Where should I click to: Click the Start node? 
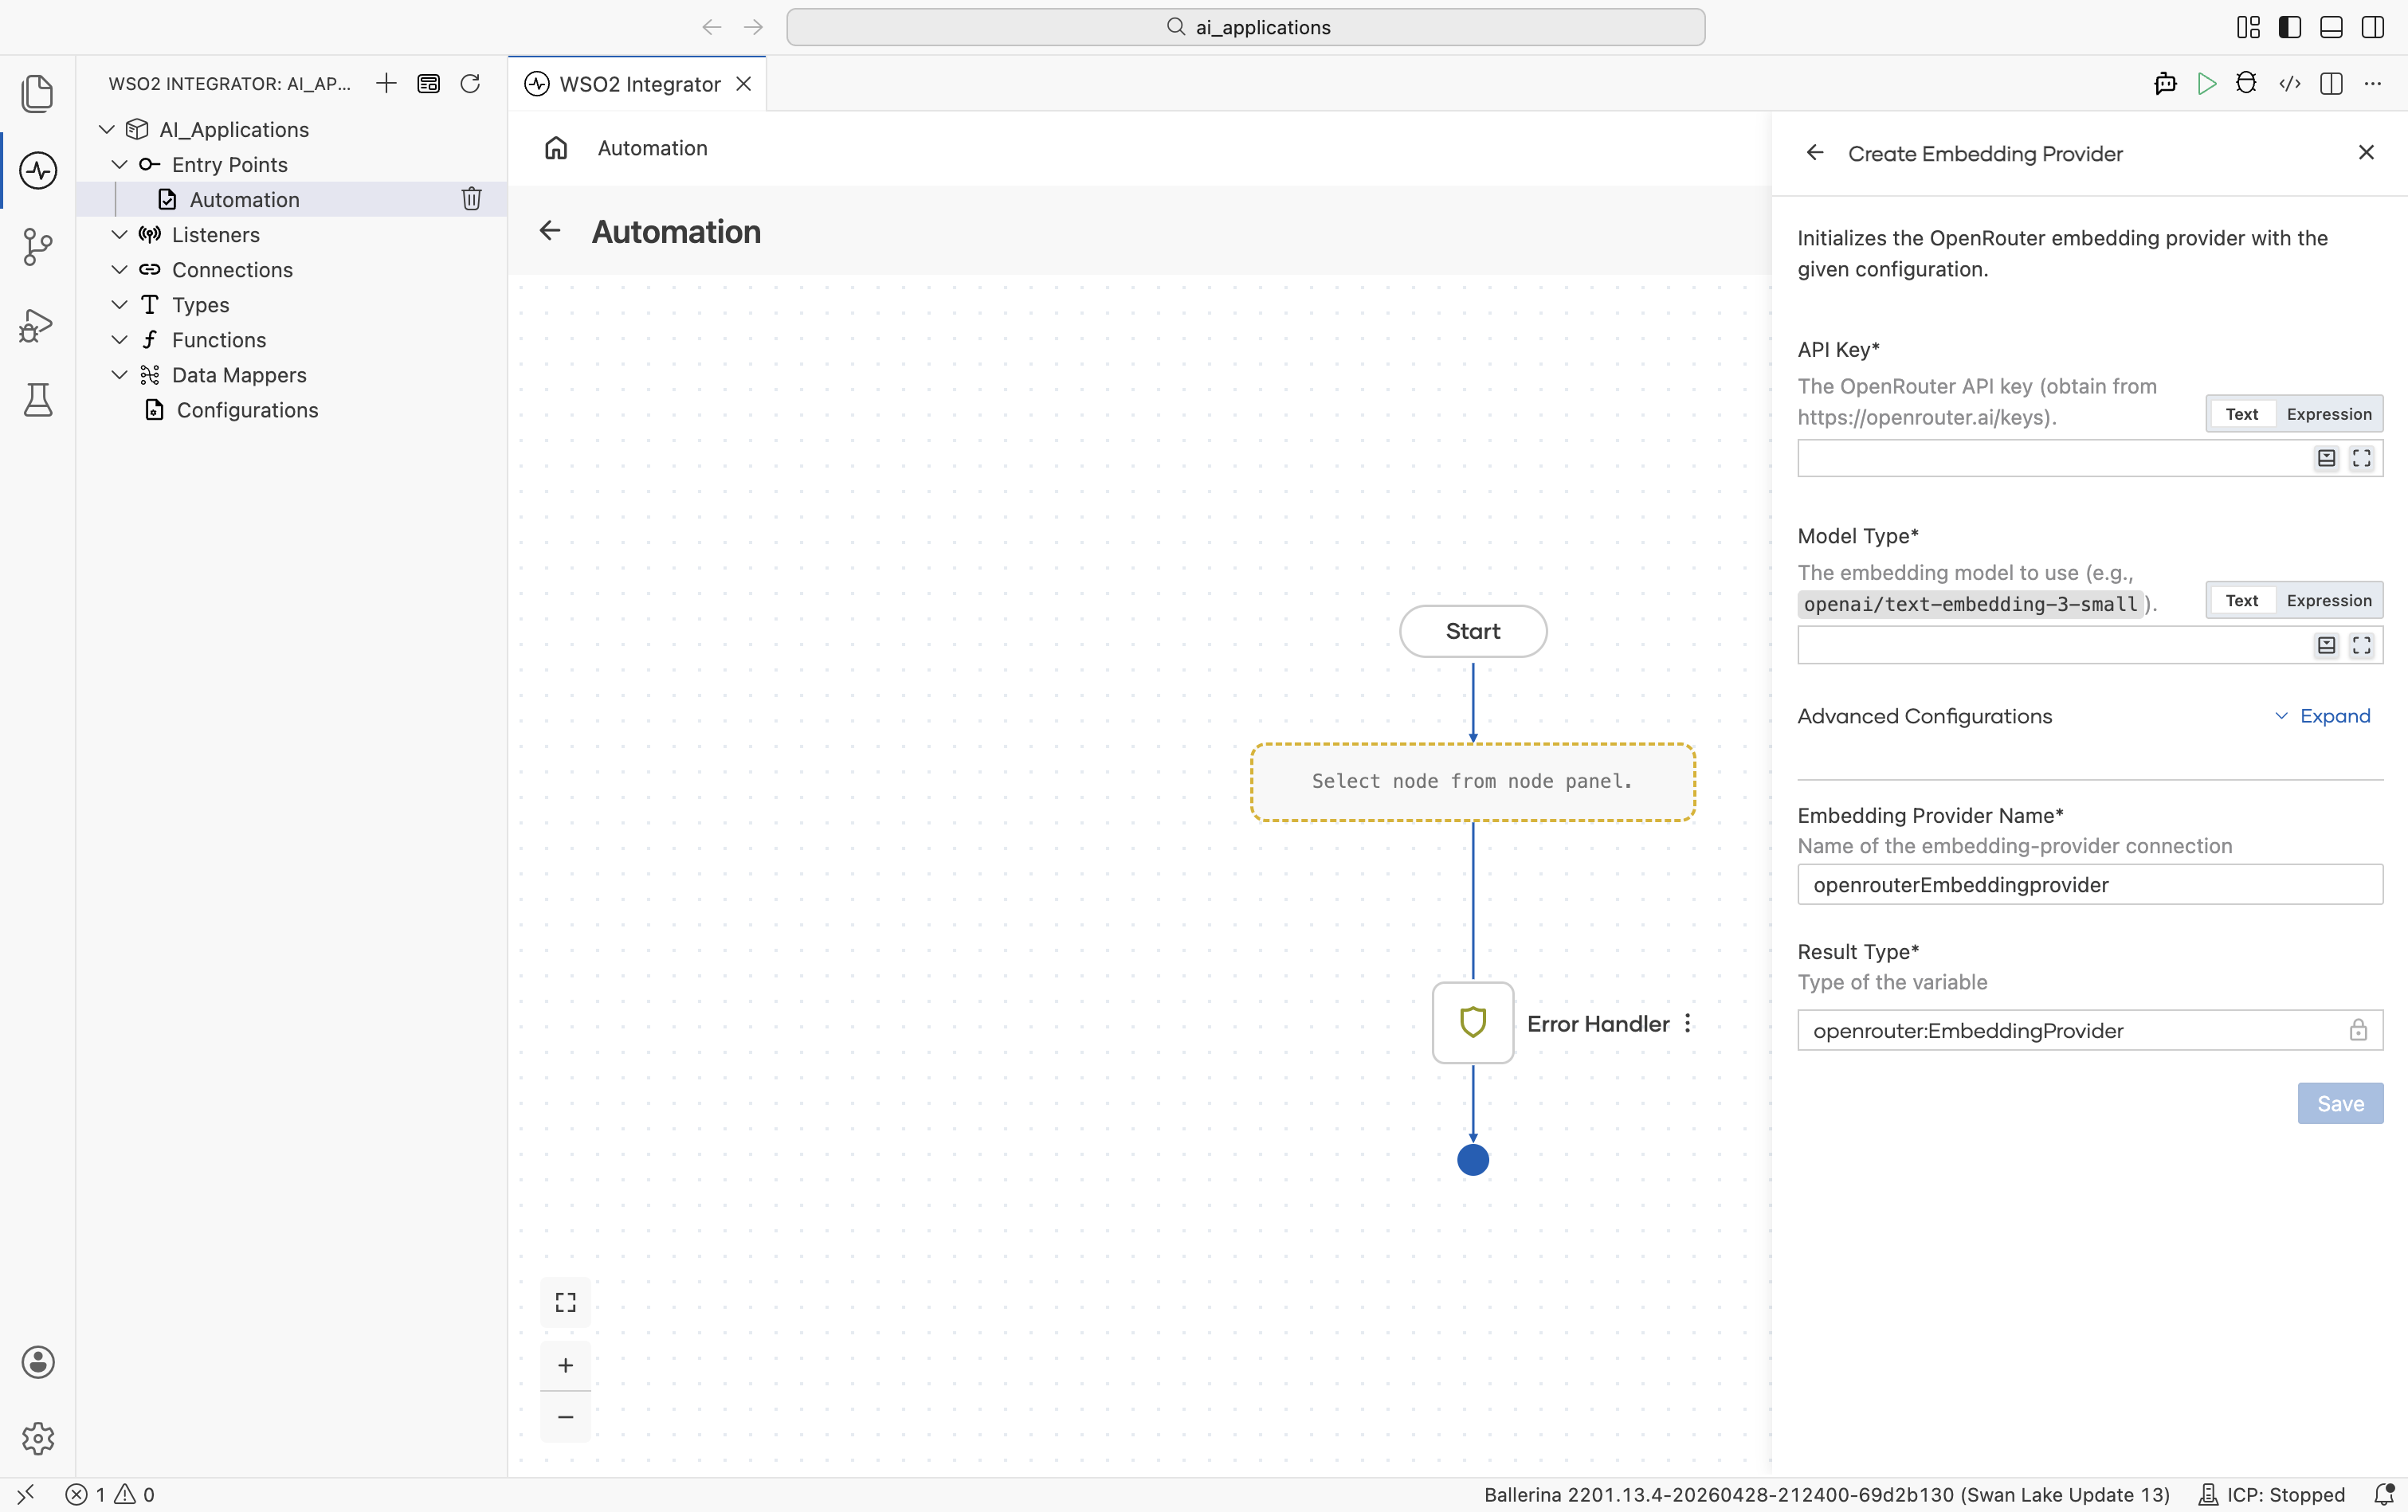(1473, 631)
